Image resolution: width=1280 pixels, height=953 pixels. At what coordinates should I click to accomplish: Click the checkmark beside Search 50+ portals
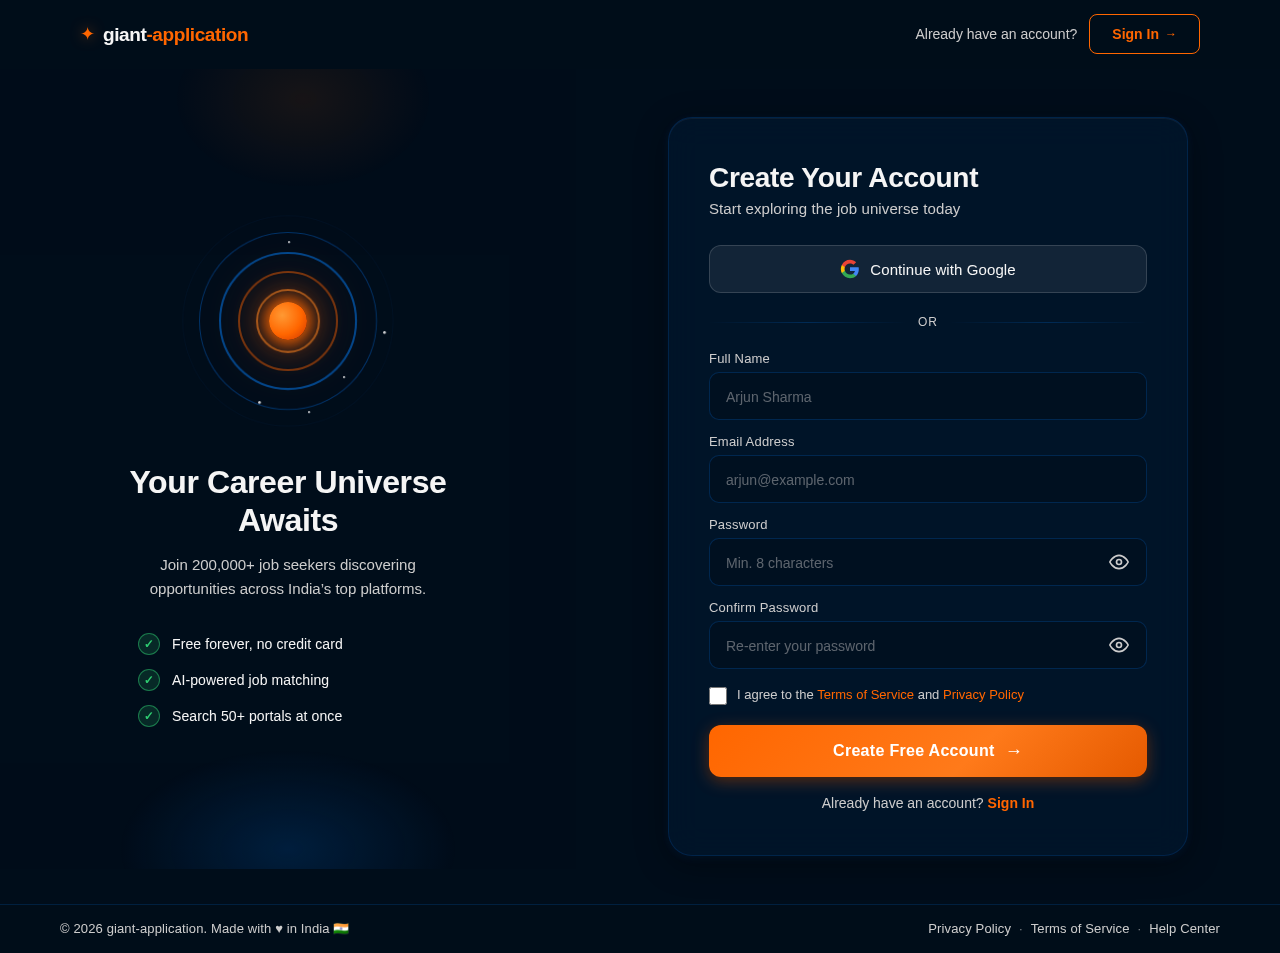tap(148, 714)
